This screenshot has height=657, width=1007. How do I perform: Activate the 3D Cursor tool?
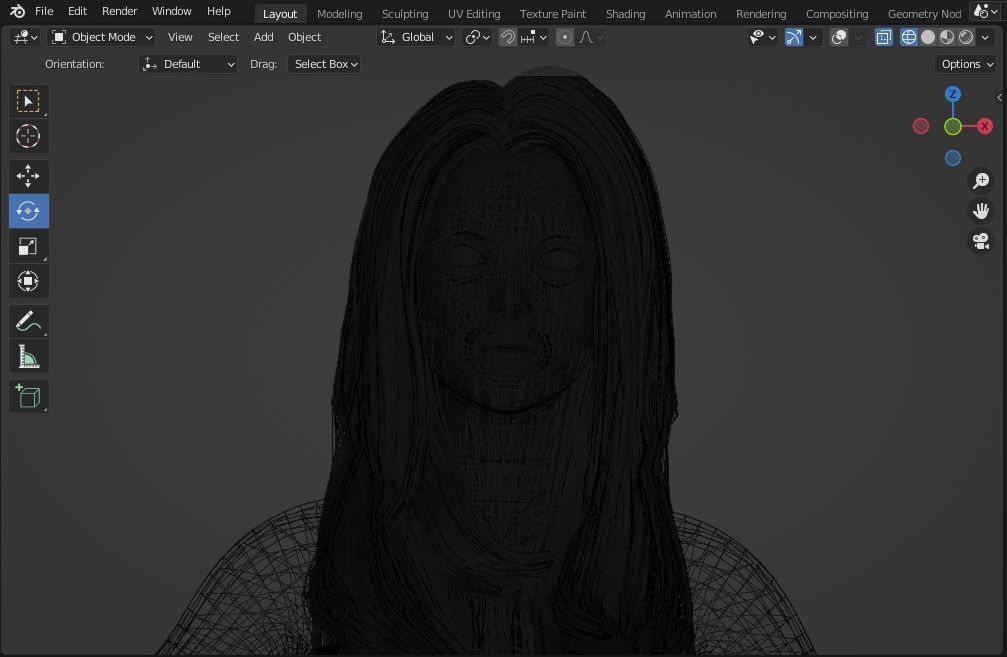[28, 136]
